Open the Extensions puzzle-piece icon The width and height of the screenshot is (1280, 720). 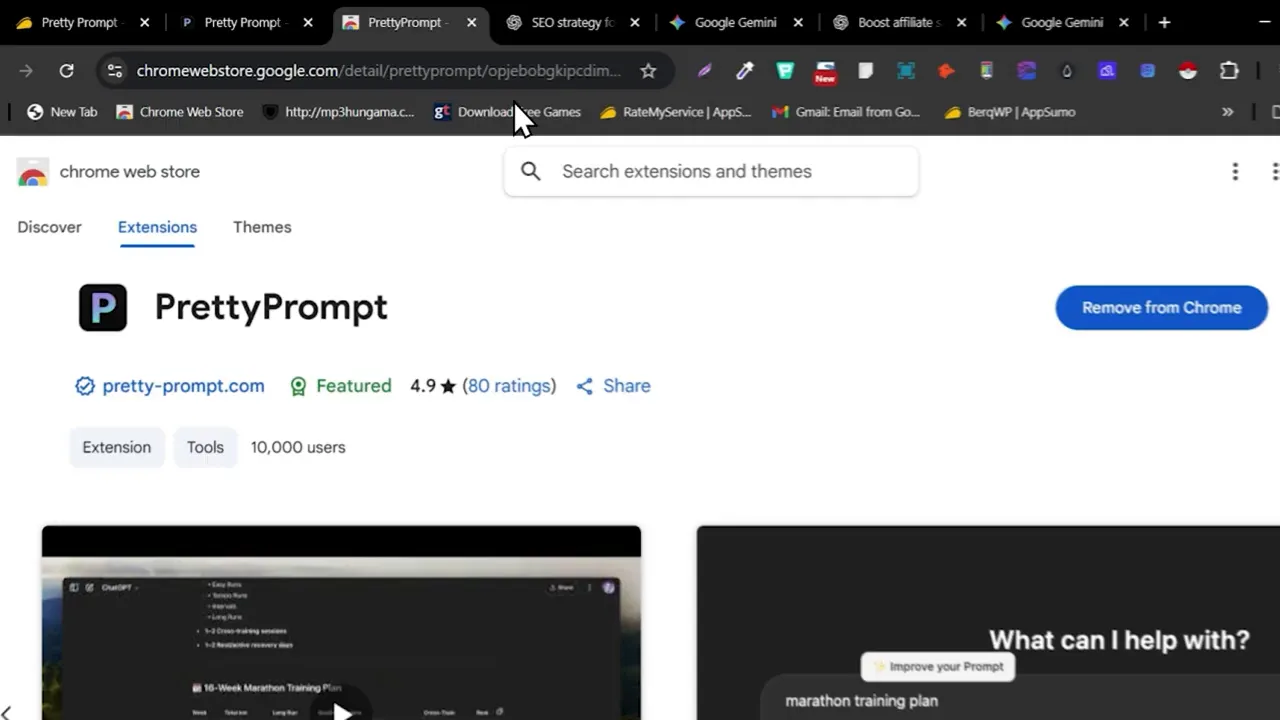1229,70
